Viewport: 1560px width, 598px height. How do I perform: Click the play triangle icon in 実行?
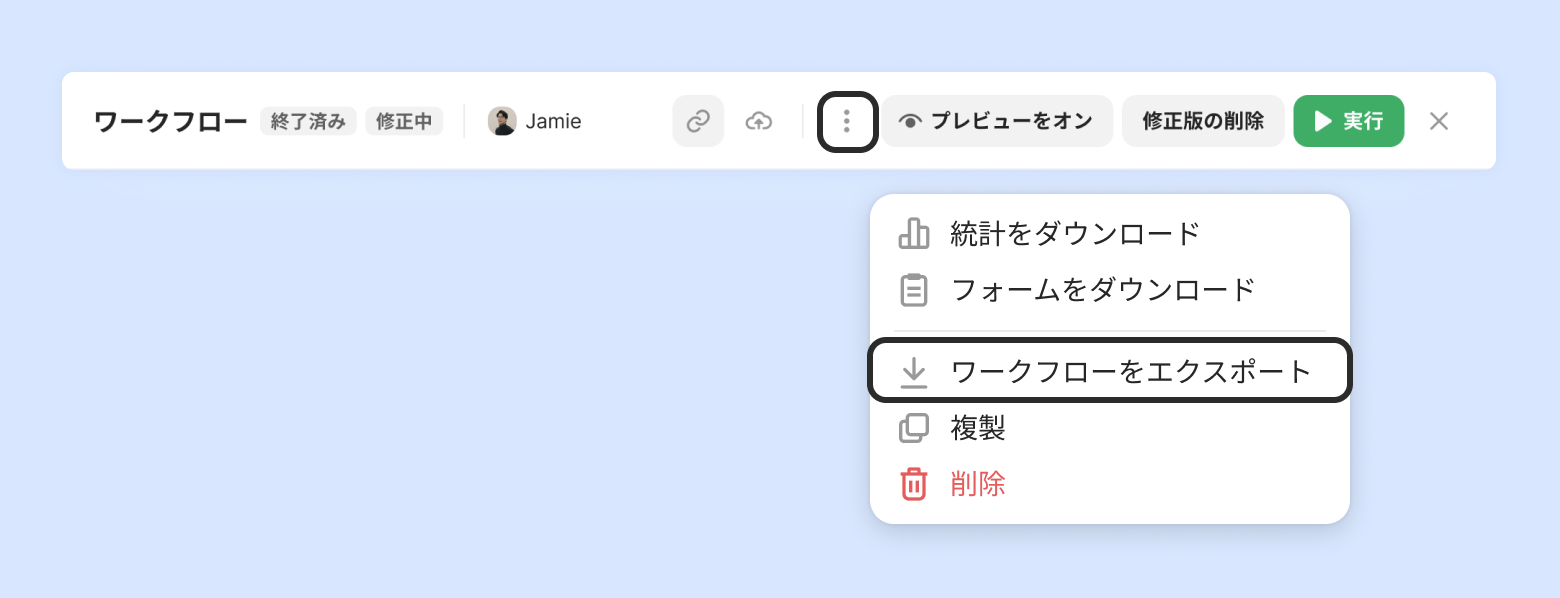1323,121
